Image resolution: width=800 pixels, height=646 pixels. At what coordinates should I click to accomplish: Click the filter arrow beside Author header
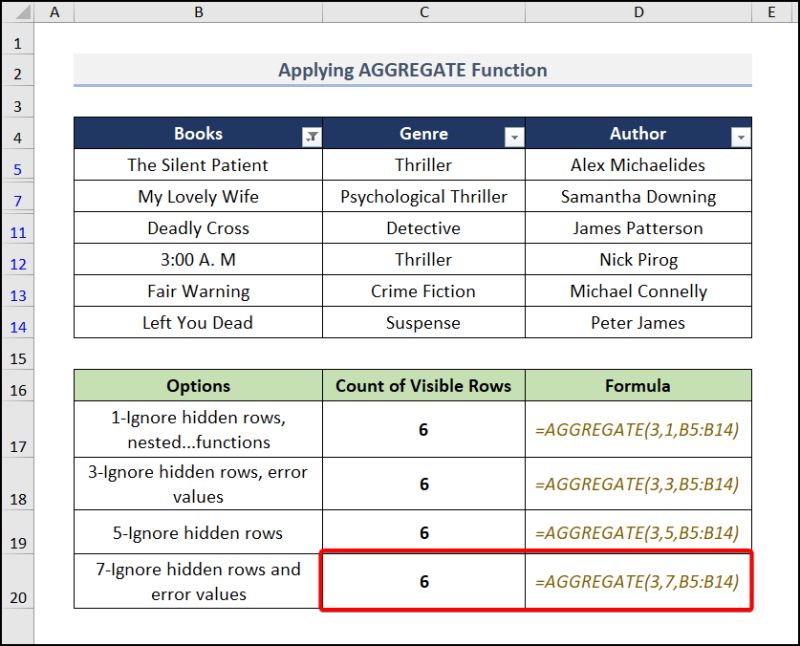[740, 134]
